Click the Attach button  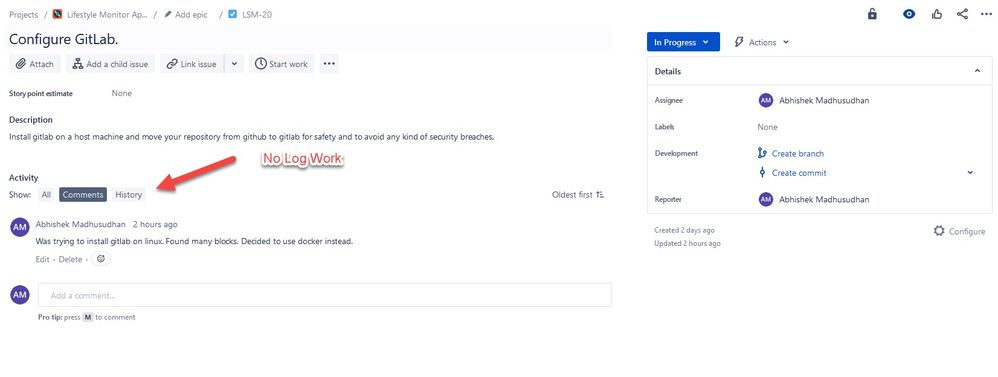click(x=35, y=64)
